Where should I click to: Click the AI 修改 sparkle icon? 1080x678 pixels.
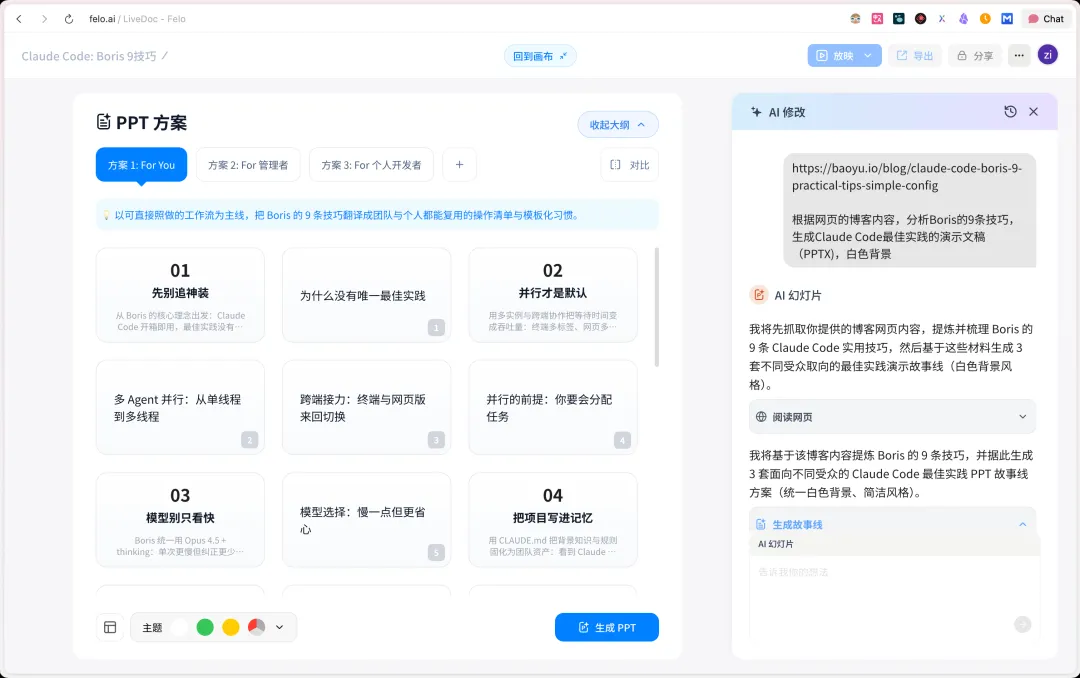coord(756,112)
